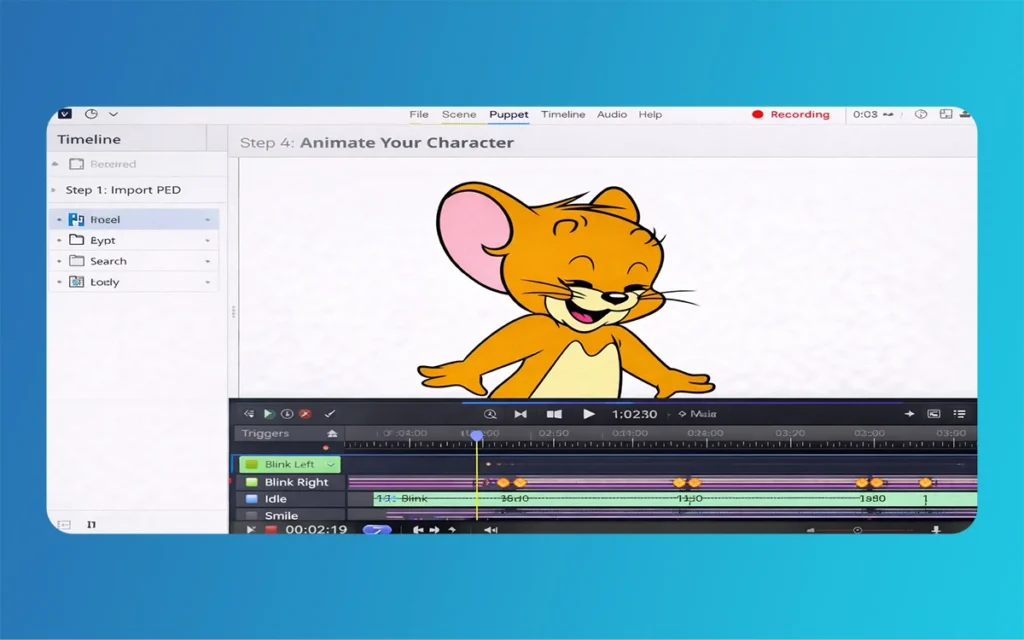Open the Audio menu
Viewport: 1024px width, 640px height.
[612, 115]
